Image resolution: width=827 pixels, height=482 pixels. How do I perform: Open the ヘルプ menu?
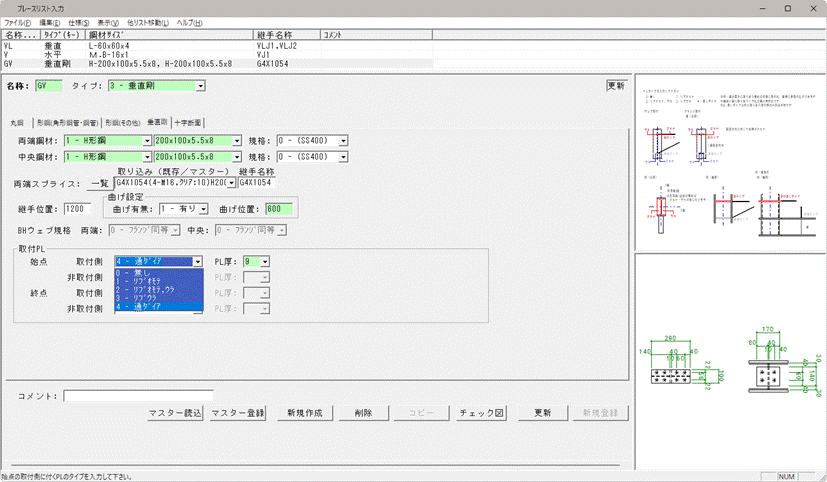click(189, 22)
